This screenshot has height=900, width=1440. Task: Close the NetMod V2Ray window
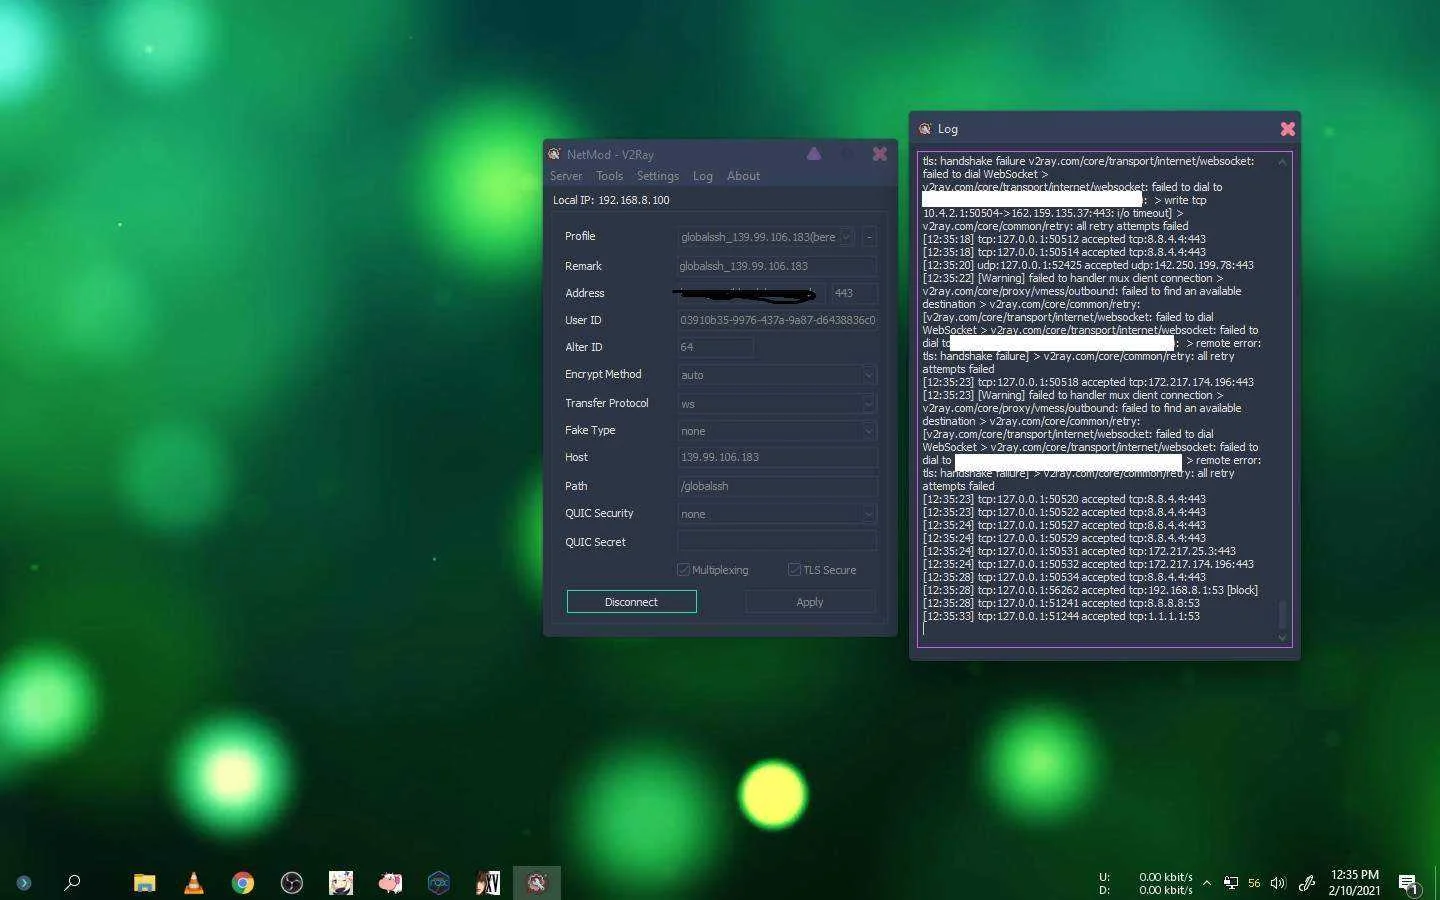[880, 154]
